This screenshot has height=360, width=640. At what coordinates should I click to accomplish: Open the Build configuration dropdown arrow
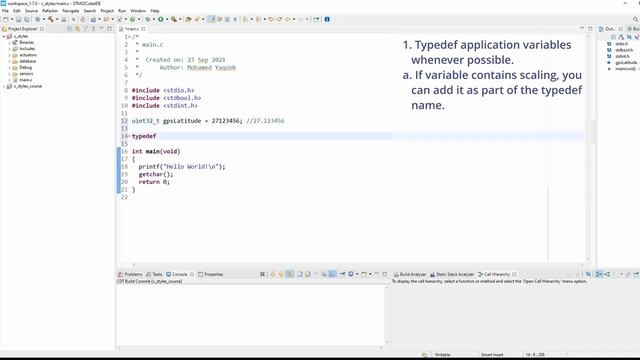[x=57, y=19]
